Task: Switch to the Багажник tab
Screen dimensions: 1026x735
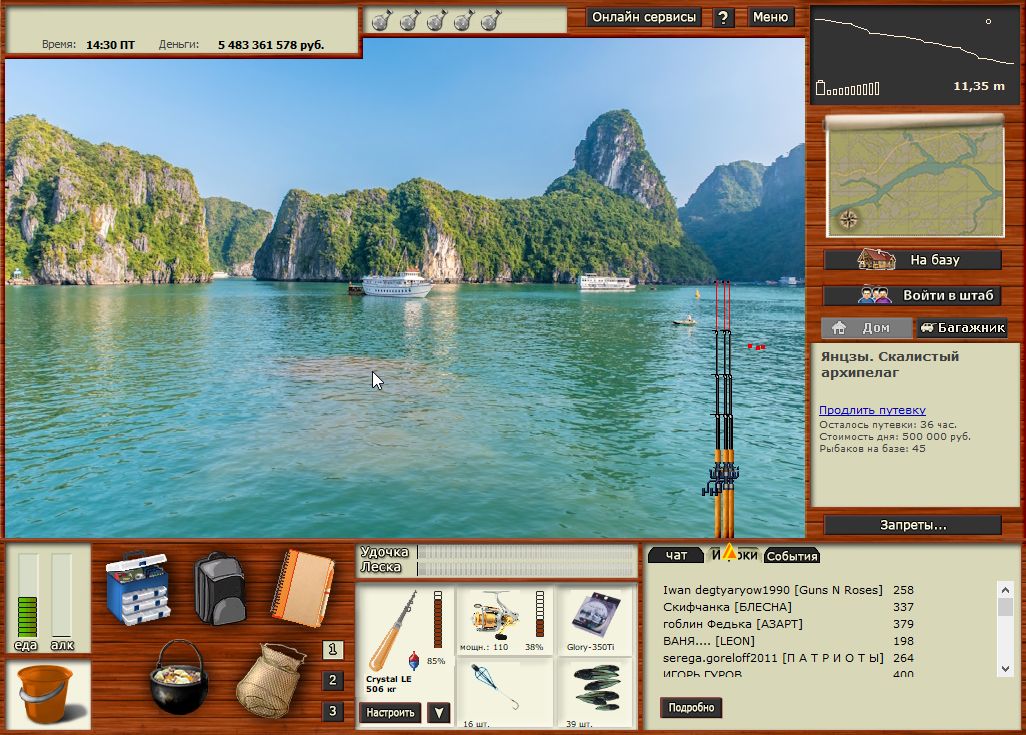Action: (962, 327)
